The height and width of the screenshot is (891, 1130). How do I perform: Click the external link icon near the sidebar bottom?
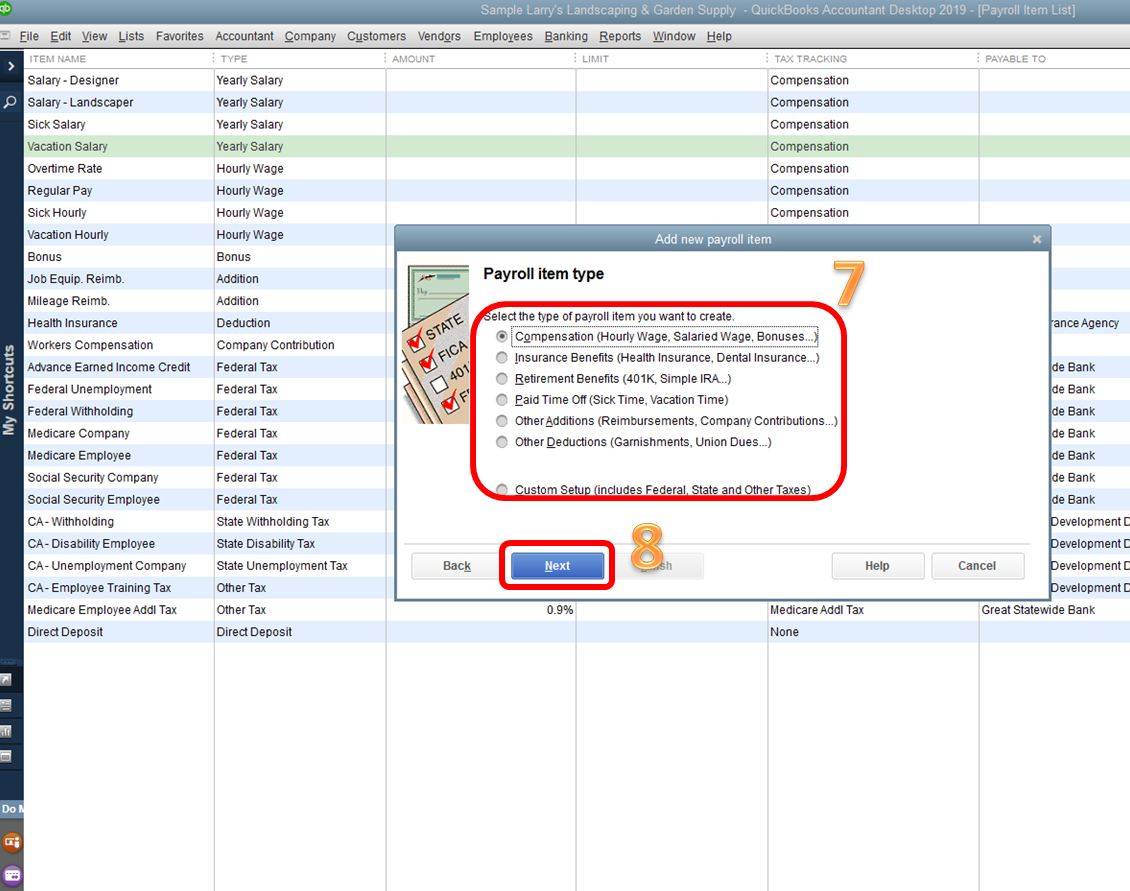[11, 679]
